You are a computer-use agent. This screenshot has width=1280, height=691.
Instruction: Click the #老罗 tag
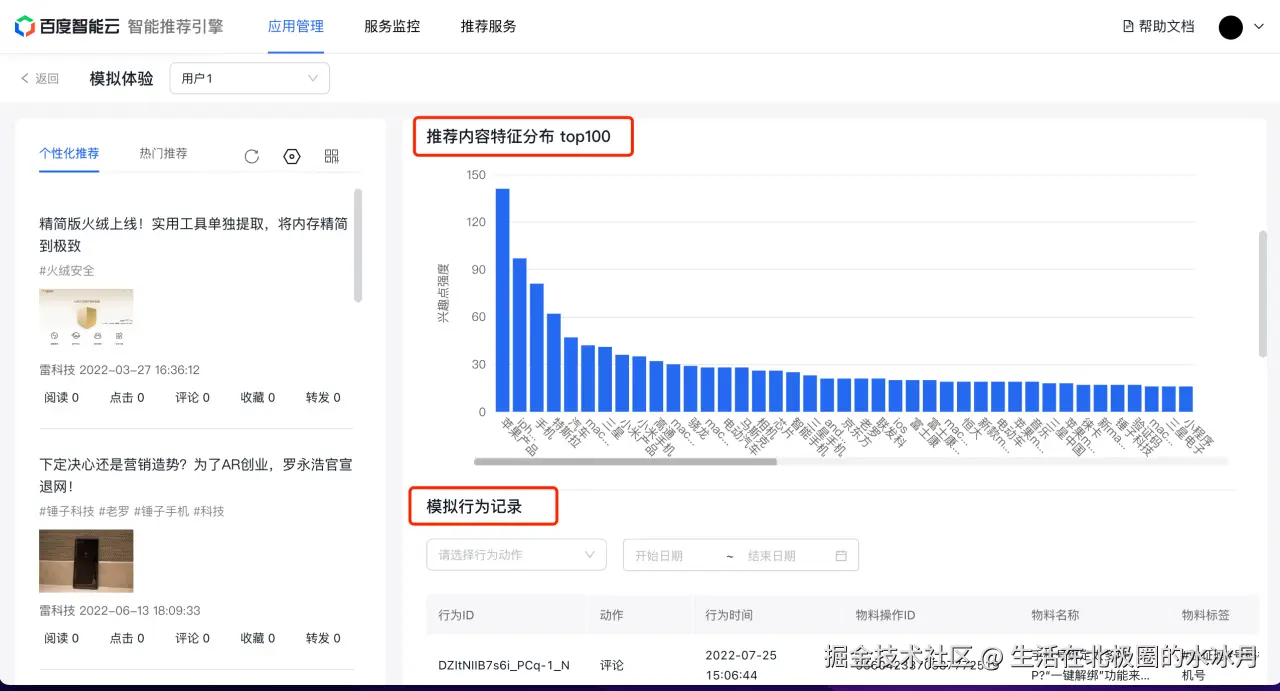click(115, 511)
